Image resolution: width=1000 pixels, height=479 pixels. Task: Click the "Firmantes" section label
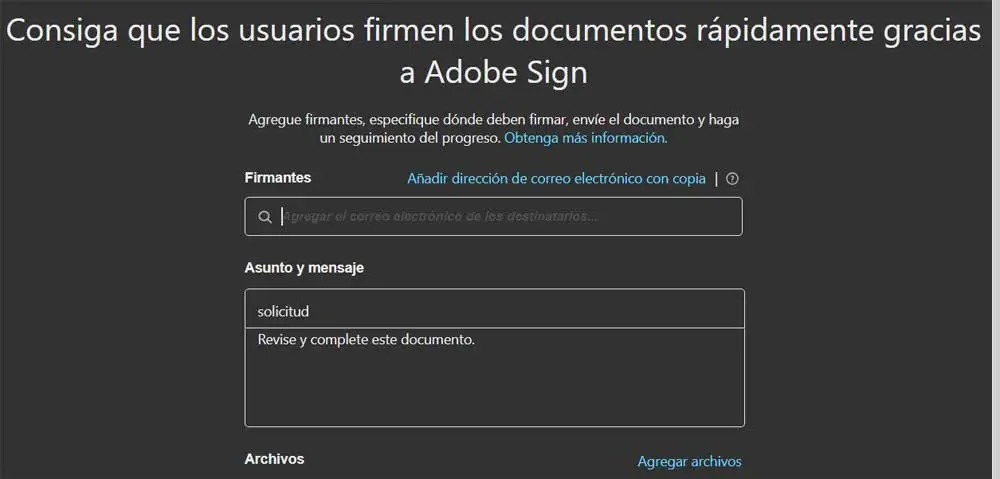click(x=278, y=178)
